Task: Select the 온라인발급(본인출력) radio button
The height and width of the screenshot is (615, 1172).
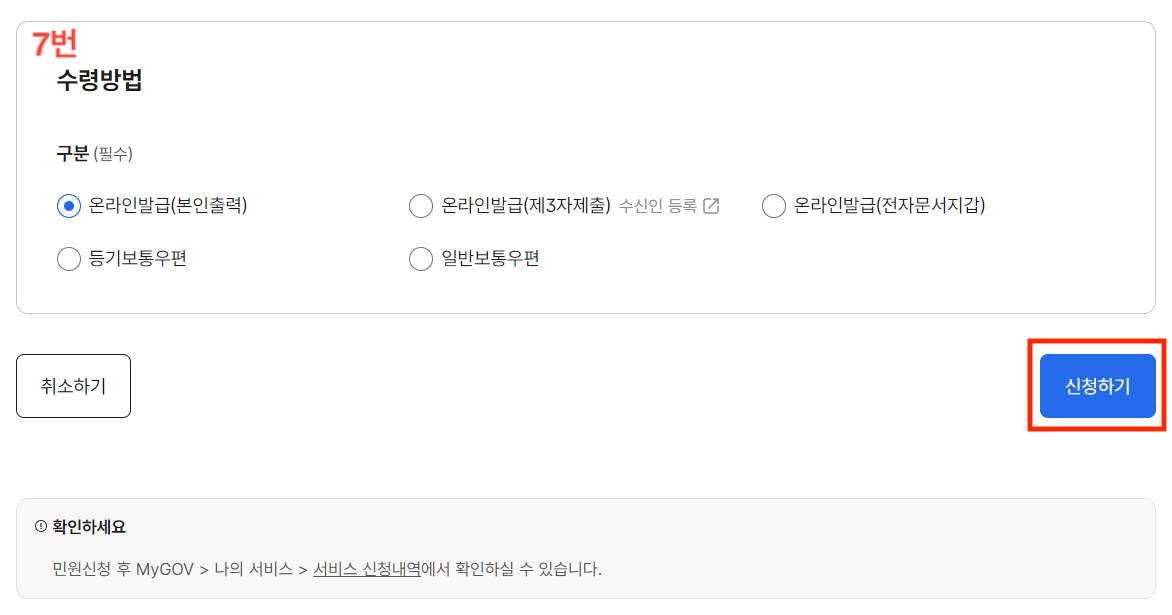Action: (x=67, y=205)
